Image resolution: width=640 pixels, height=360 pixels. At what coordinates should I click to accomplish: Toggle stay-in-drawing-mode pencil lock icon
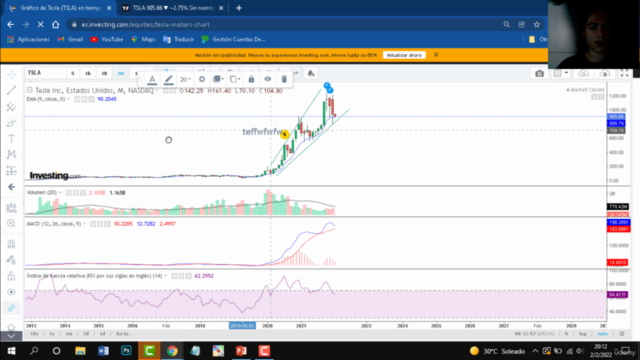[x=11, y=260]
